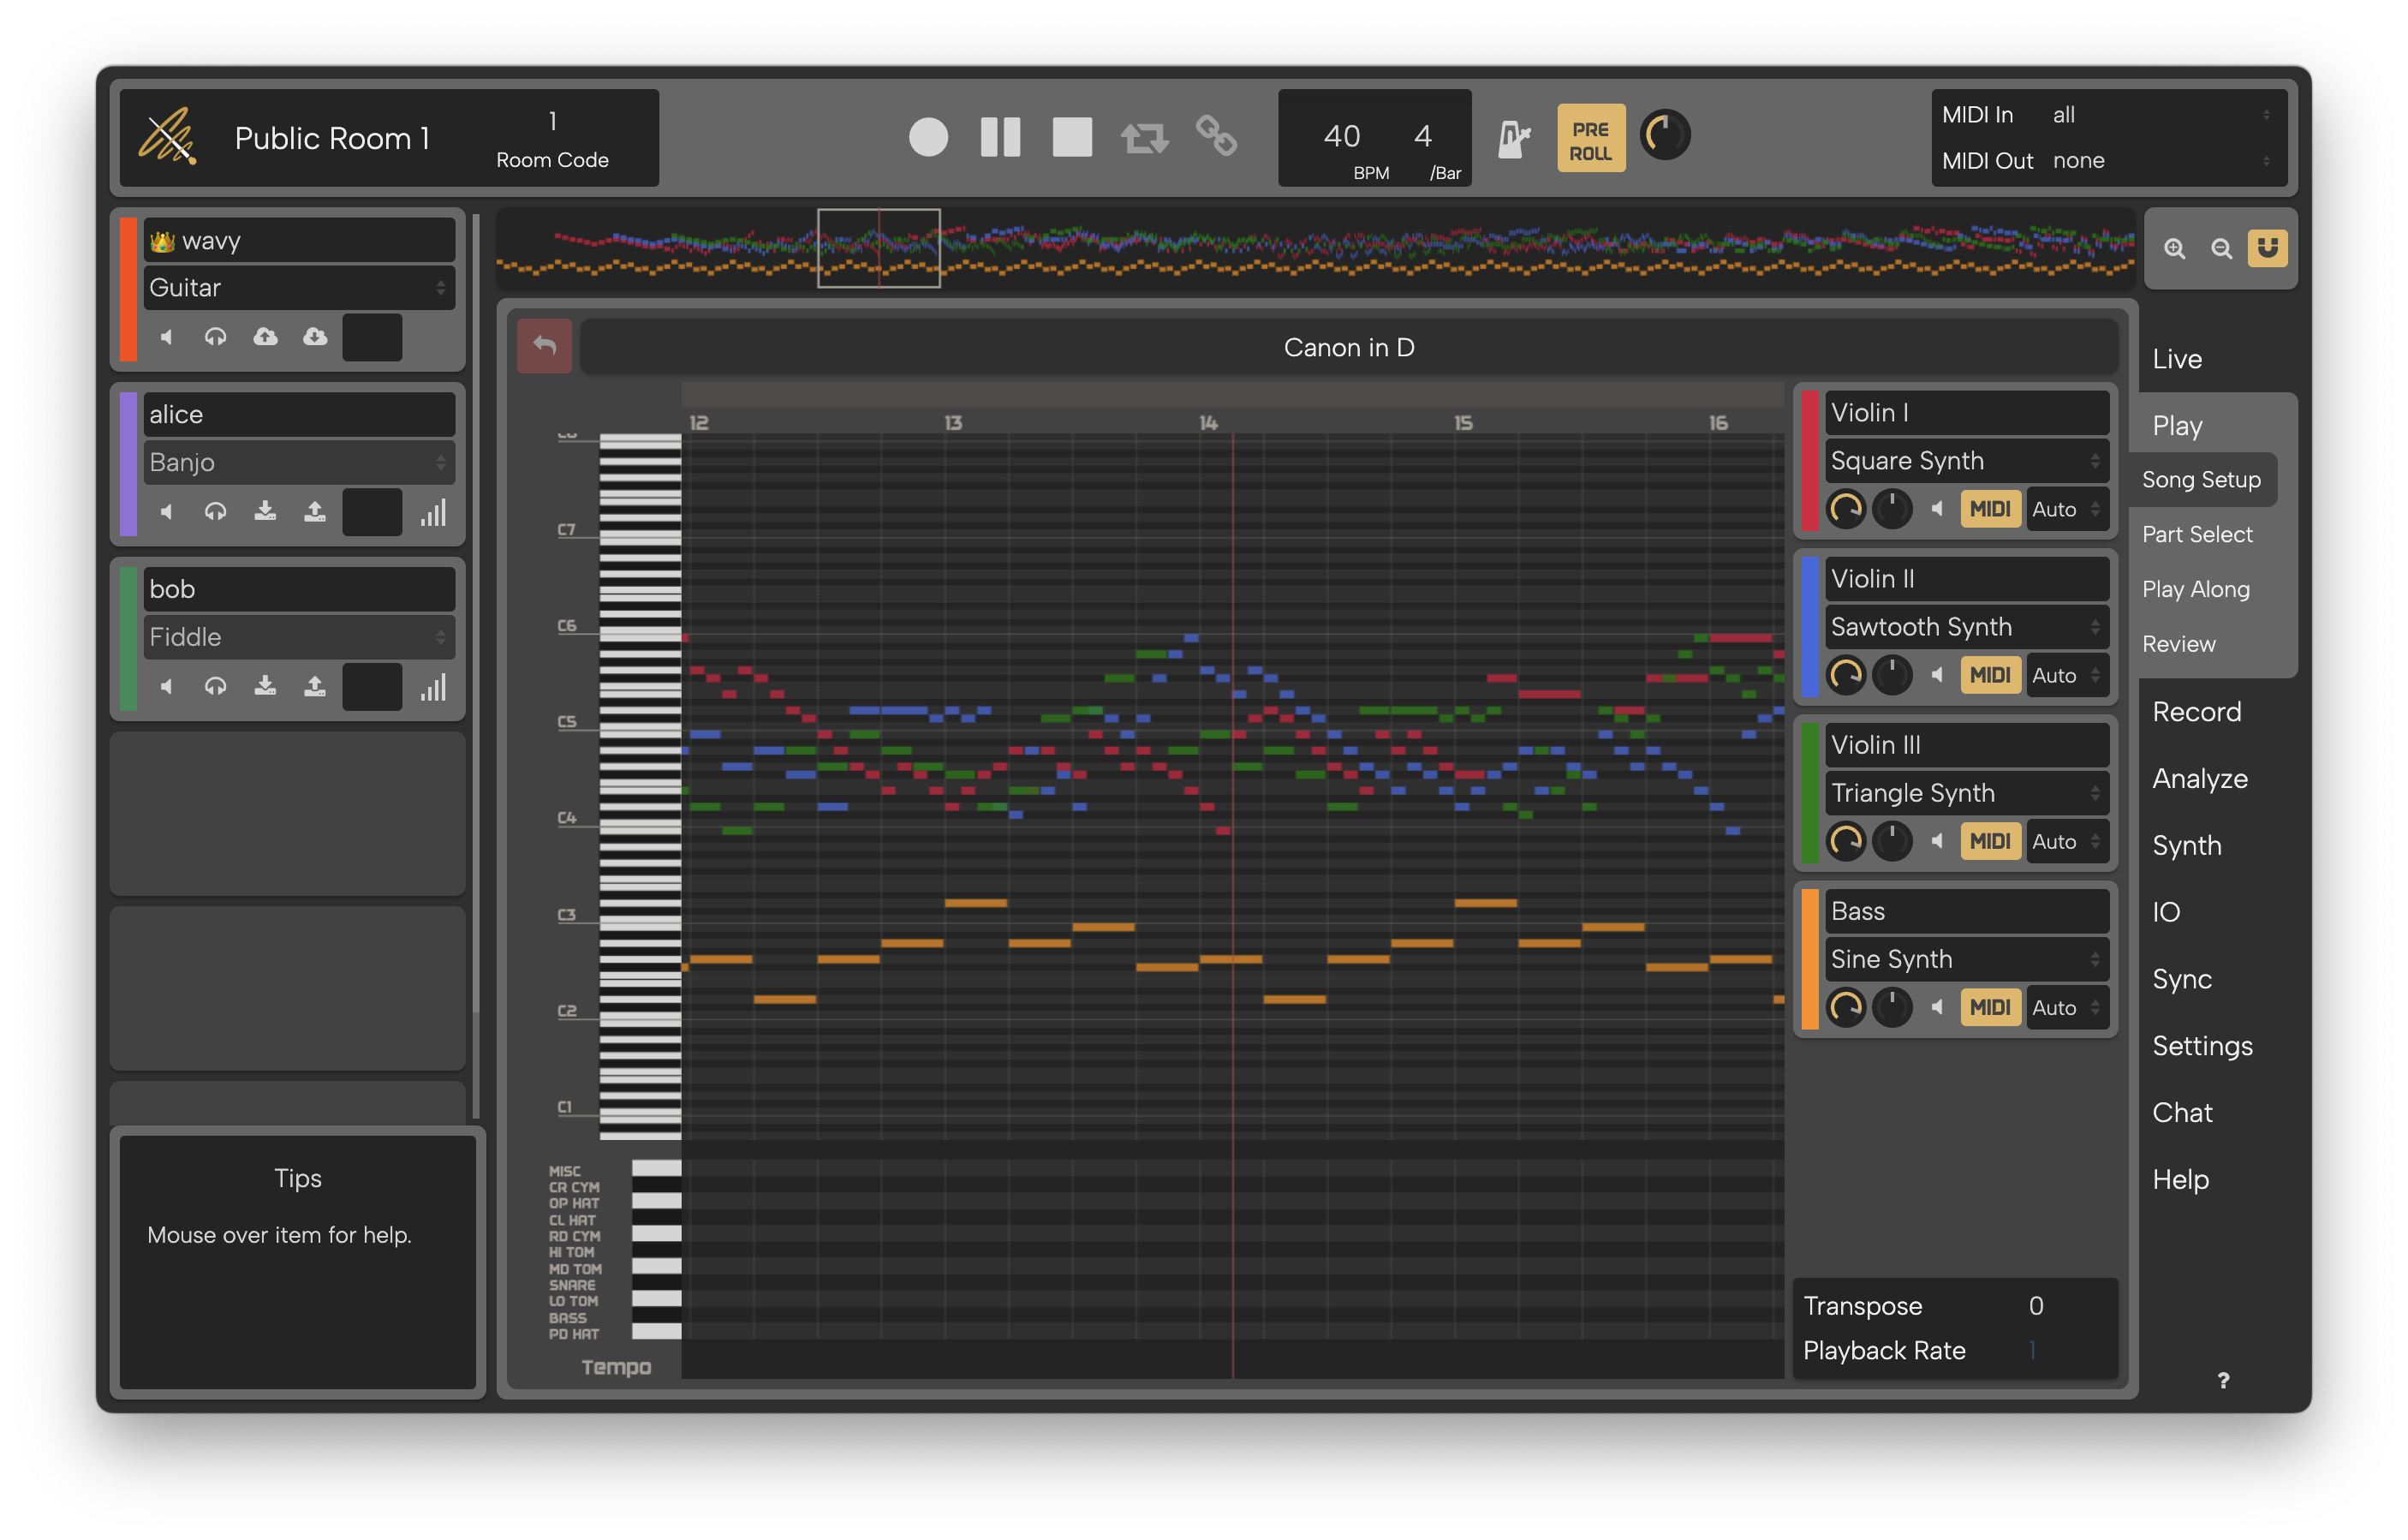
Task: Open alice's Banjo instrument dropdown
Action: 299,463
